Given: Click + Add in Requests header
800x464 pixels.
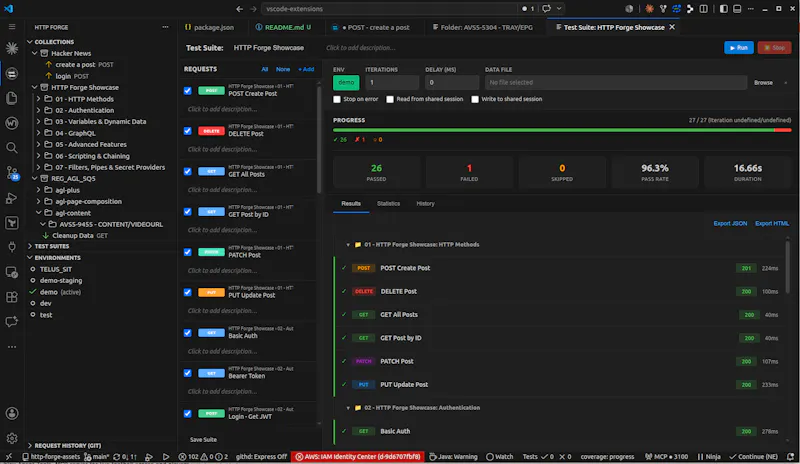Looking at the screenshot, I should [306, 69].
